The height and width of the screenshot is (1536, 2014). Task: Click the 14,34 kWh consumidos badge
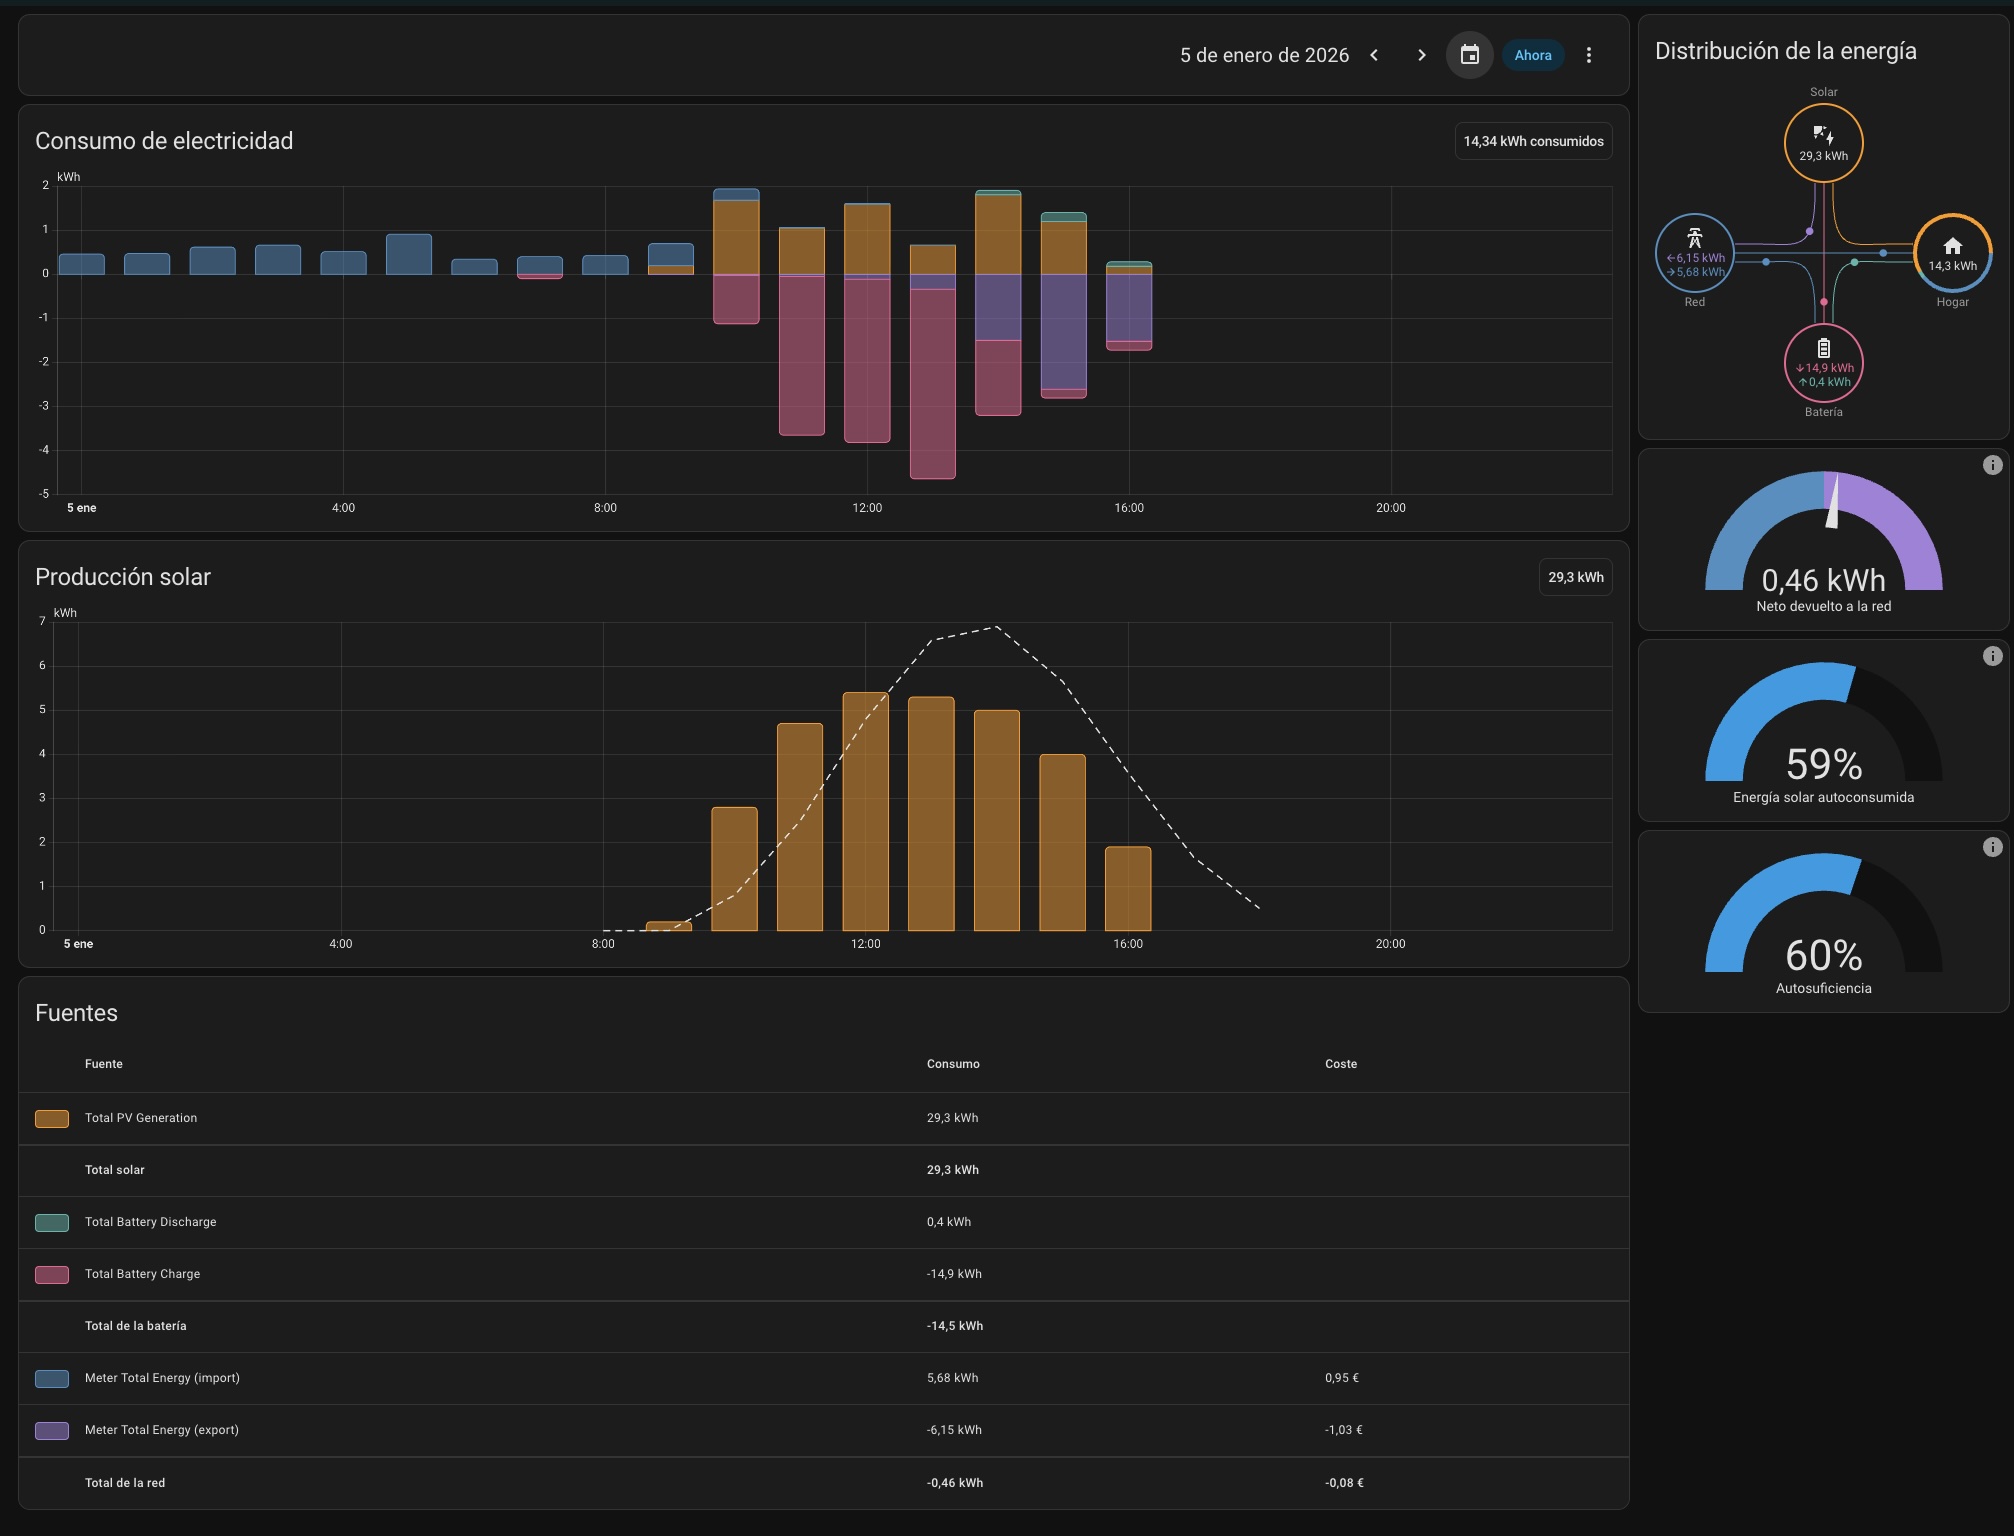click(x=1533, y=140)
